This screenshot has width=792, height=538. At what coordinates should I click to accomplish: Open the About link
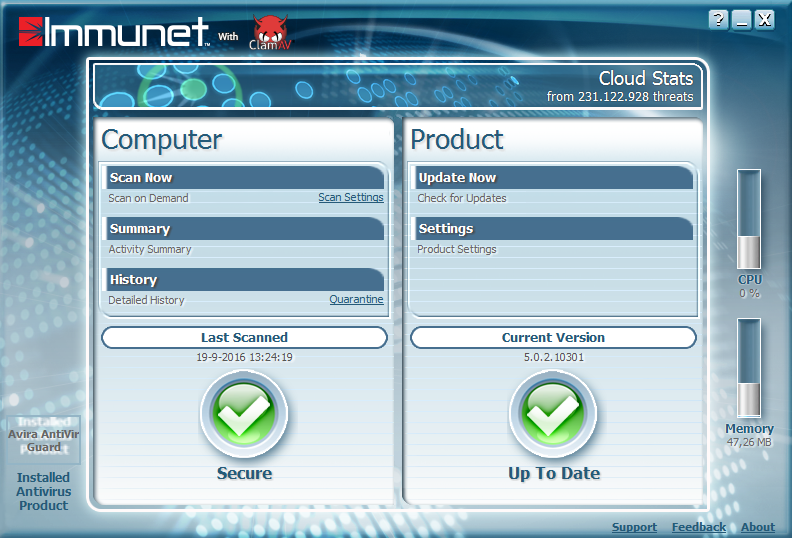(757, 527)
